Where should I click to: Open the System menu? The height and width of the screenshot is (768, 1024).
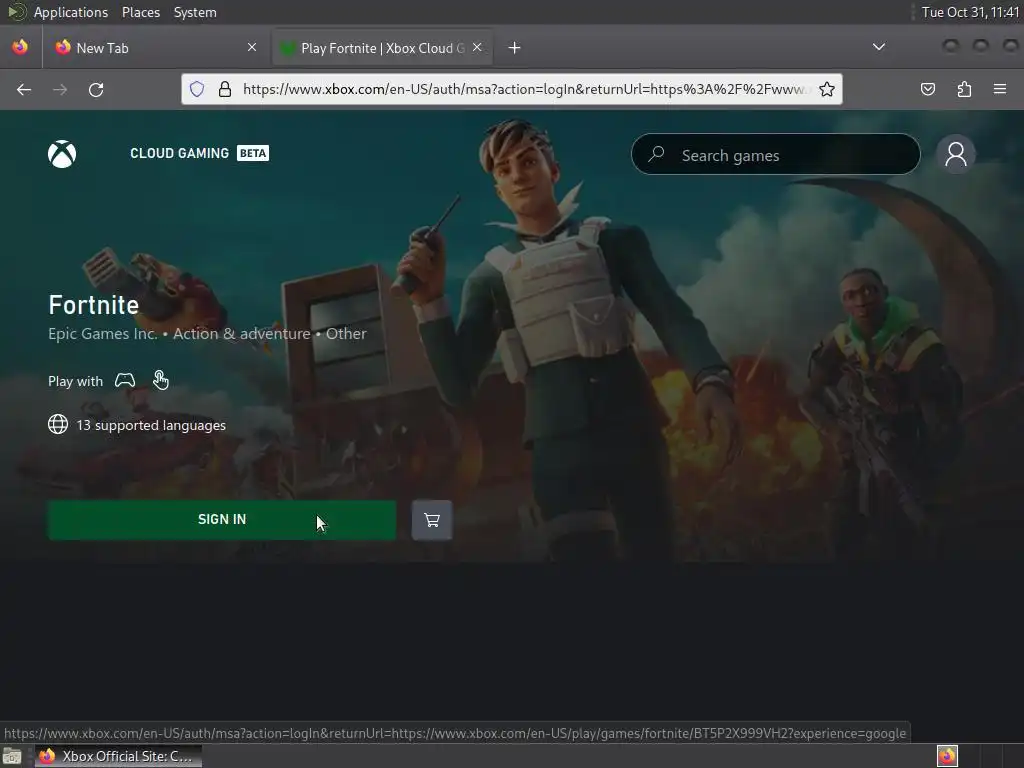coord(195,12)
